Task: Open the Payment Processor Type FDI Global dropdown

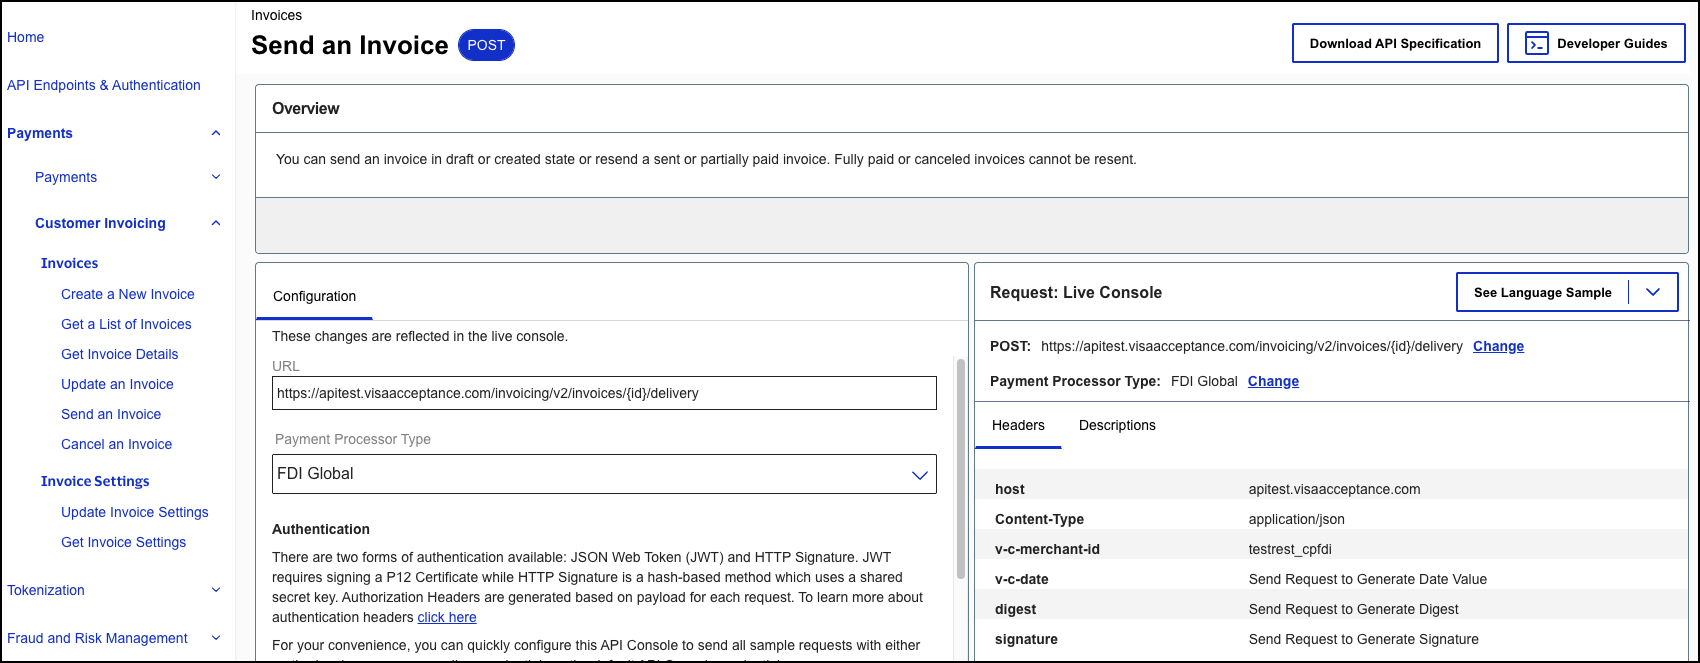Action: (604, 474)
